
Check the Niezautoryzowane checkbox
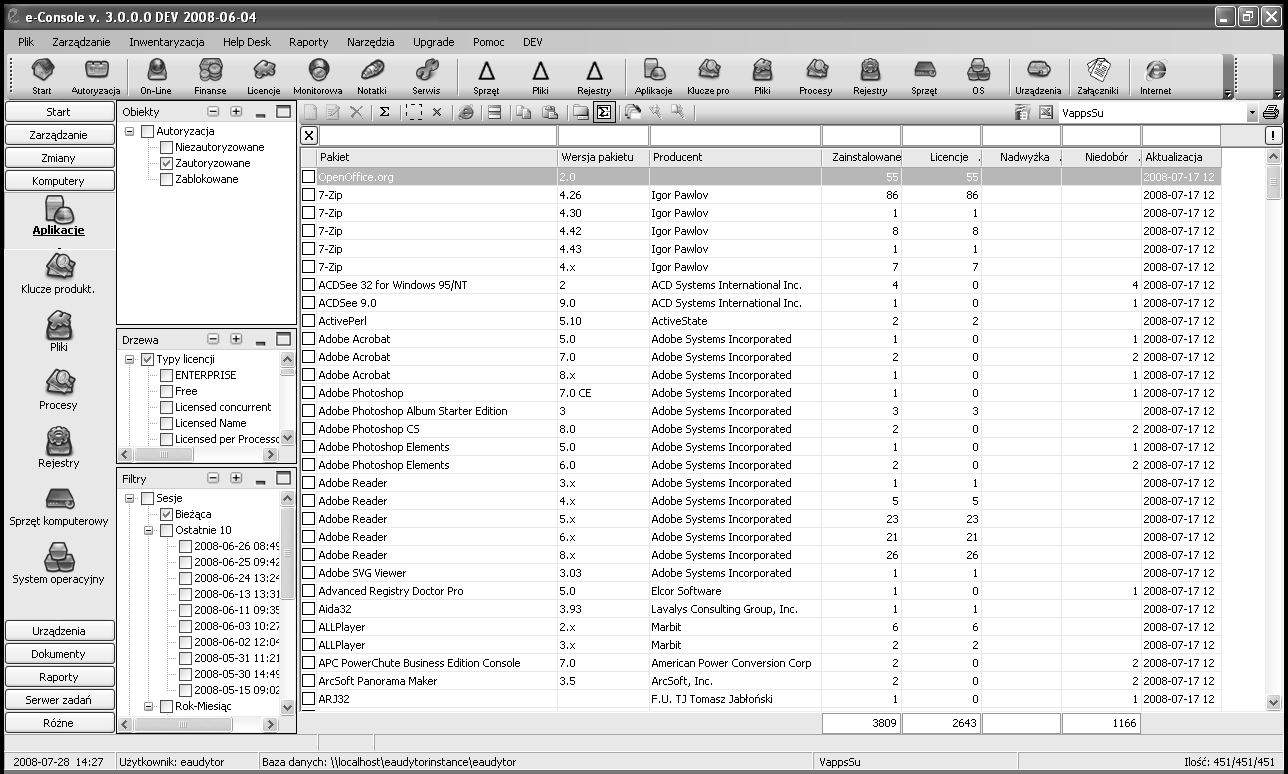coord(167,147)
